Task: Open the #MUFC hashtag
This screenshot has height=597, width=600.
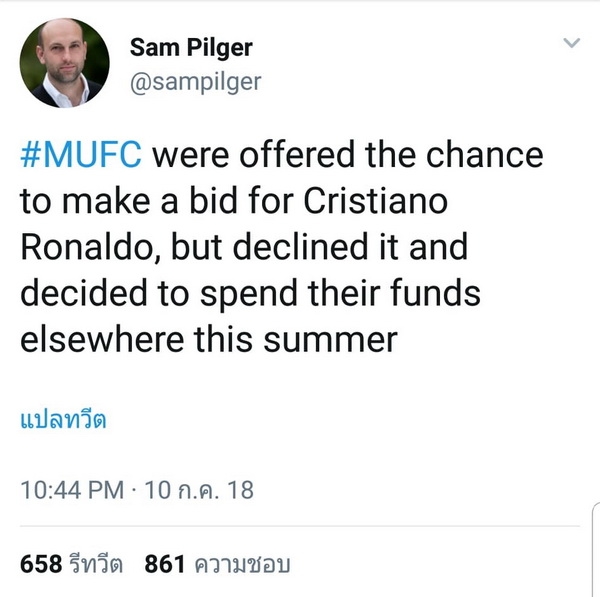Action: (x=81, y=155)
